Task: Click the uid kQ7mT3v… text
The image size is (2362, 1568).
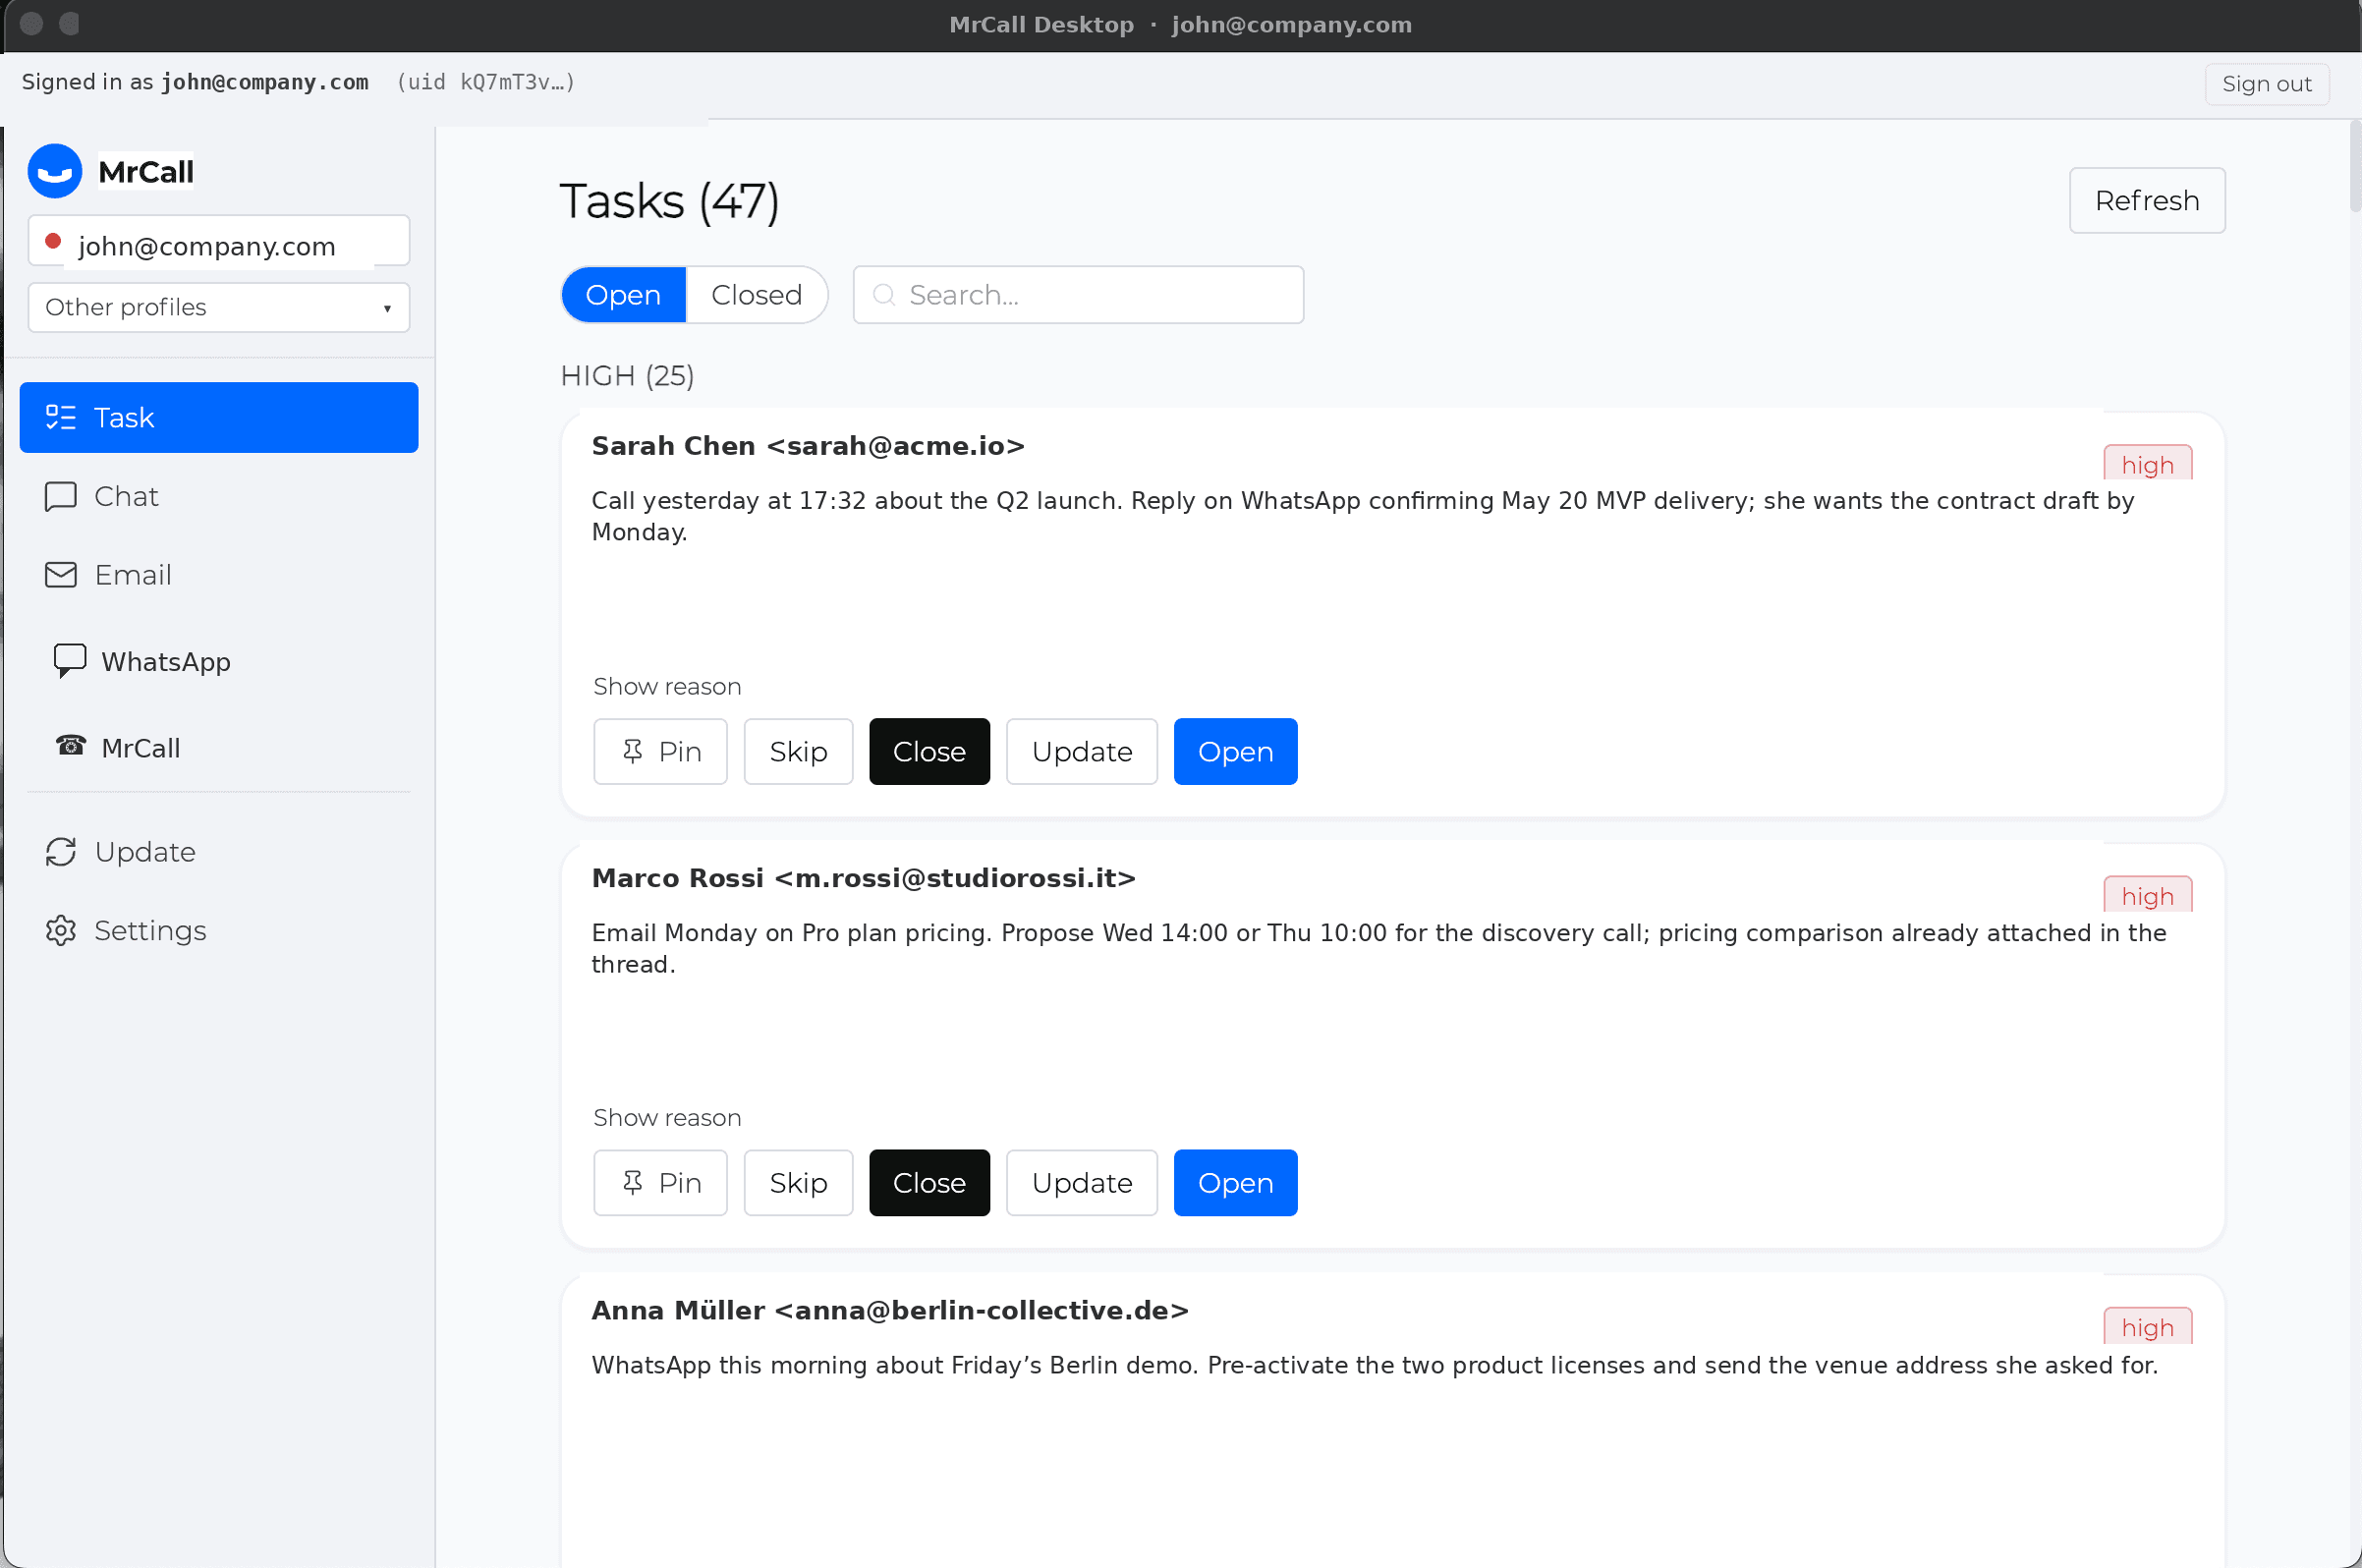Action: (x=486, y=82)
